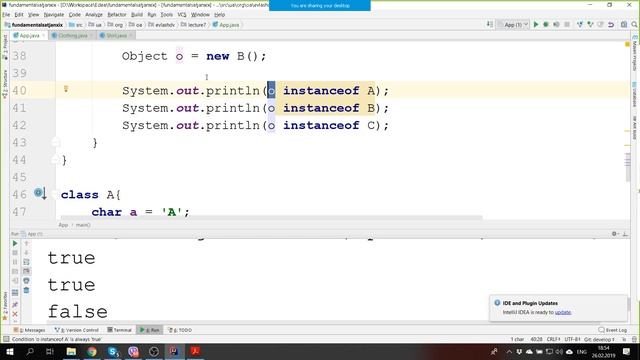Toggle scroll to end in Run console
The width and height of the screenshot is (640, 360).
(26, 271)
